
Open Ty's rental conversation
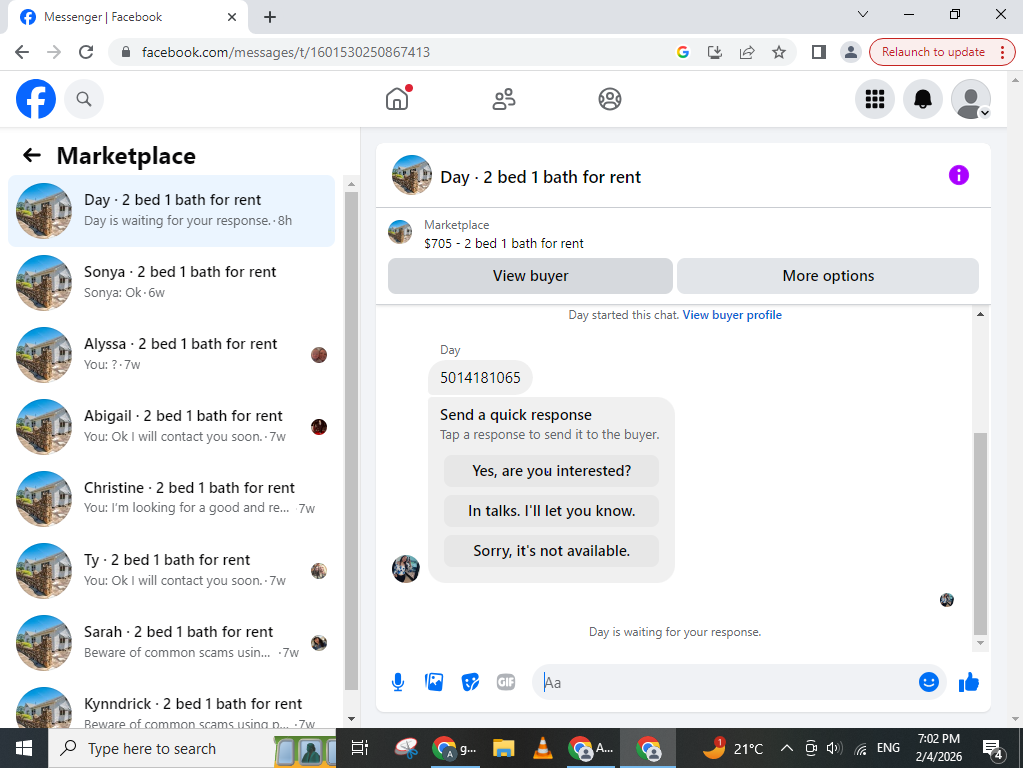[172, 570]
